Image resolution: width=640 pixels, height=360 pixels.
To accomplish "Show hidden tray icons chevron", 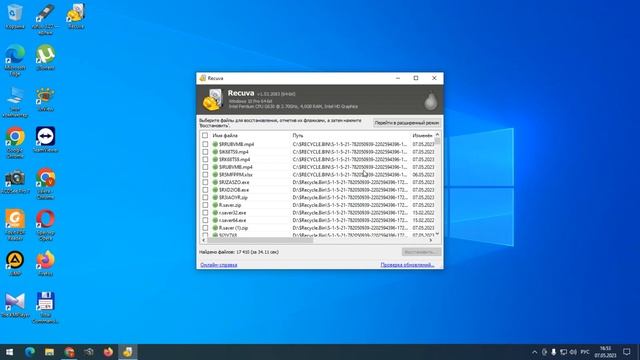I will tap(534, 352).
